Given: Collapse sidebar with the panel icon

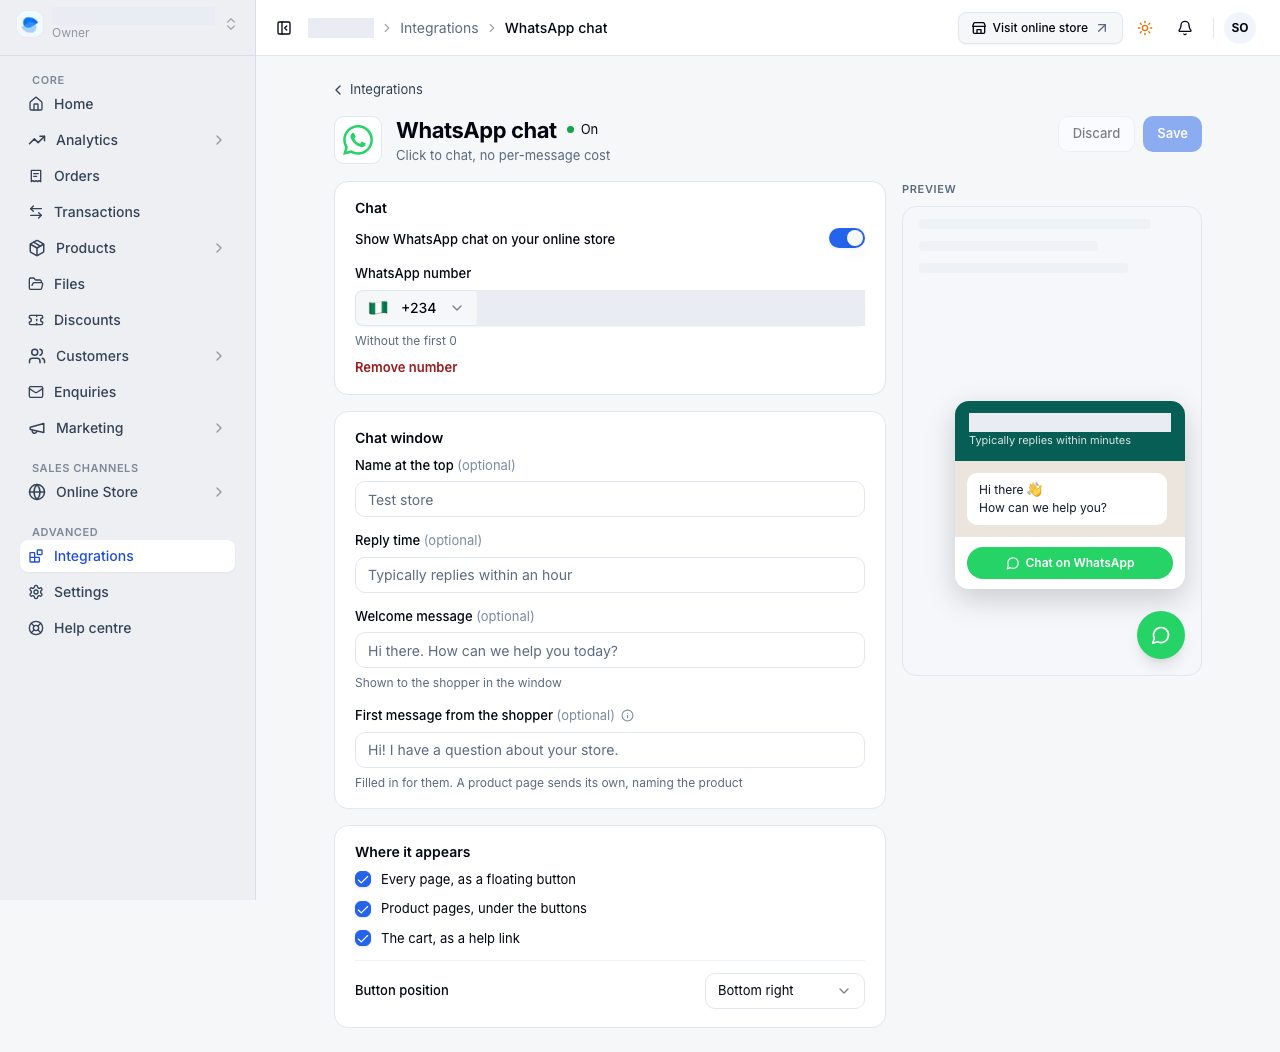Looking at the screenshot, I should pos(284,28).
